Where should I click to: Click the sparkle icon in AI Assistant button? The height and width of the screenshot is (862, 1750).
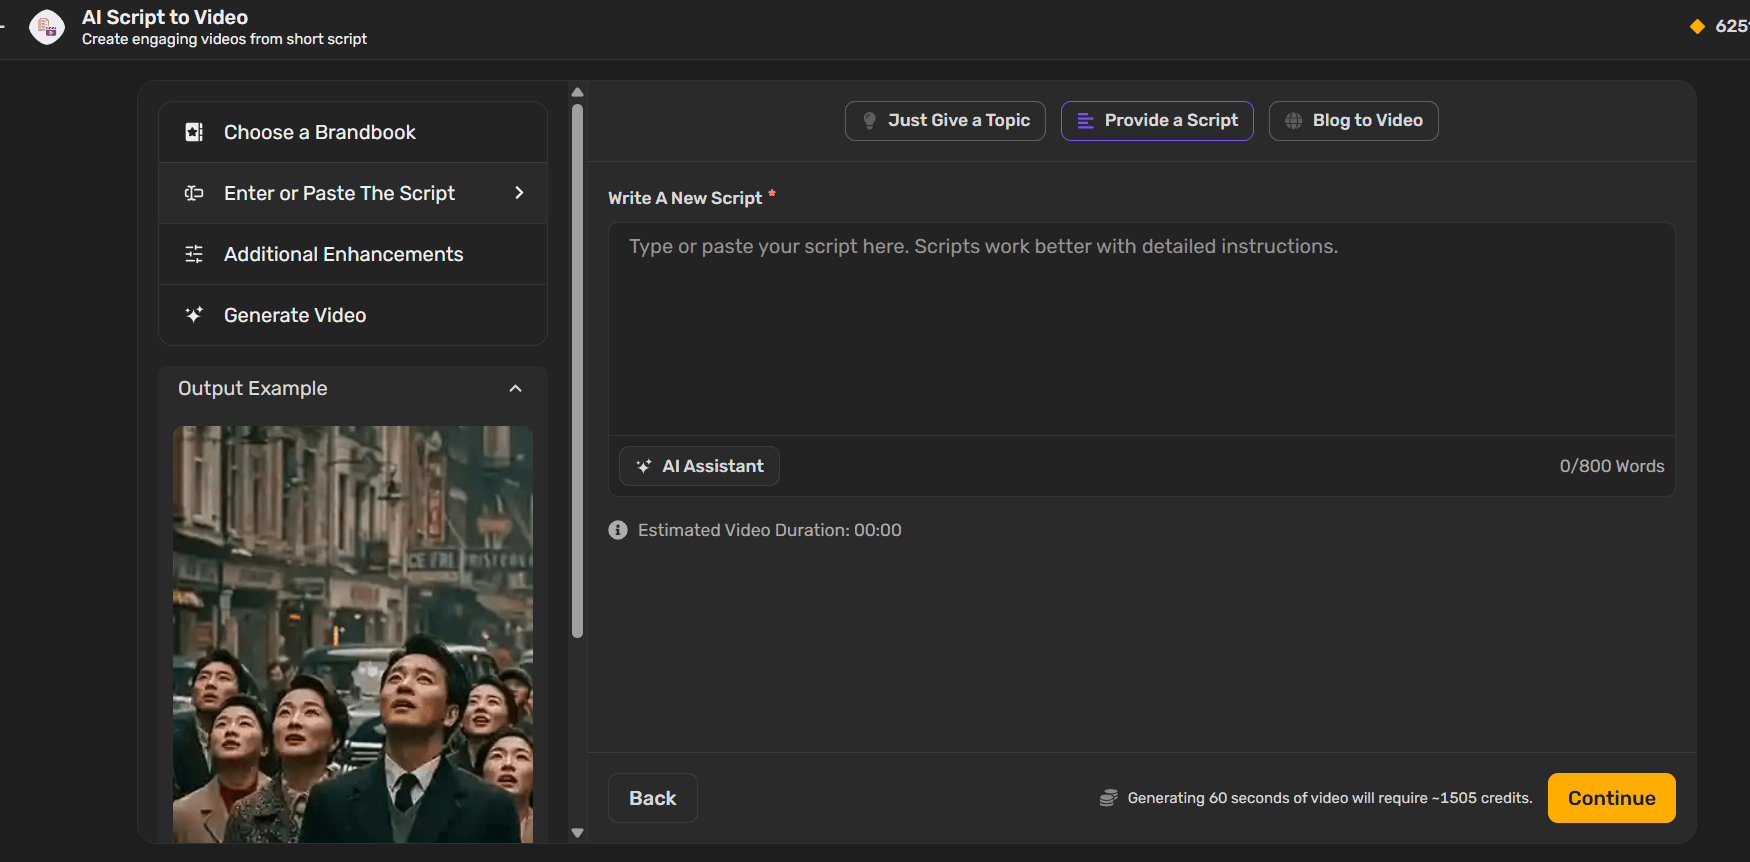pyautogui.click(x=644, y=466)
